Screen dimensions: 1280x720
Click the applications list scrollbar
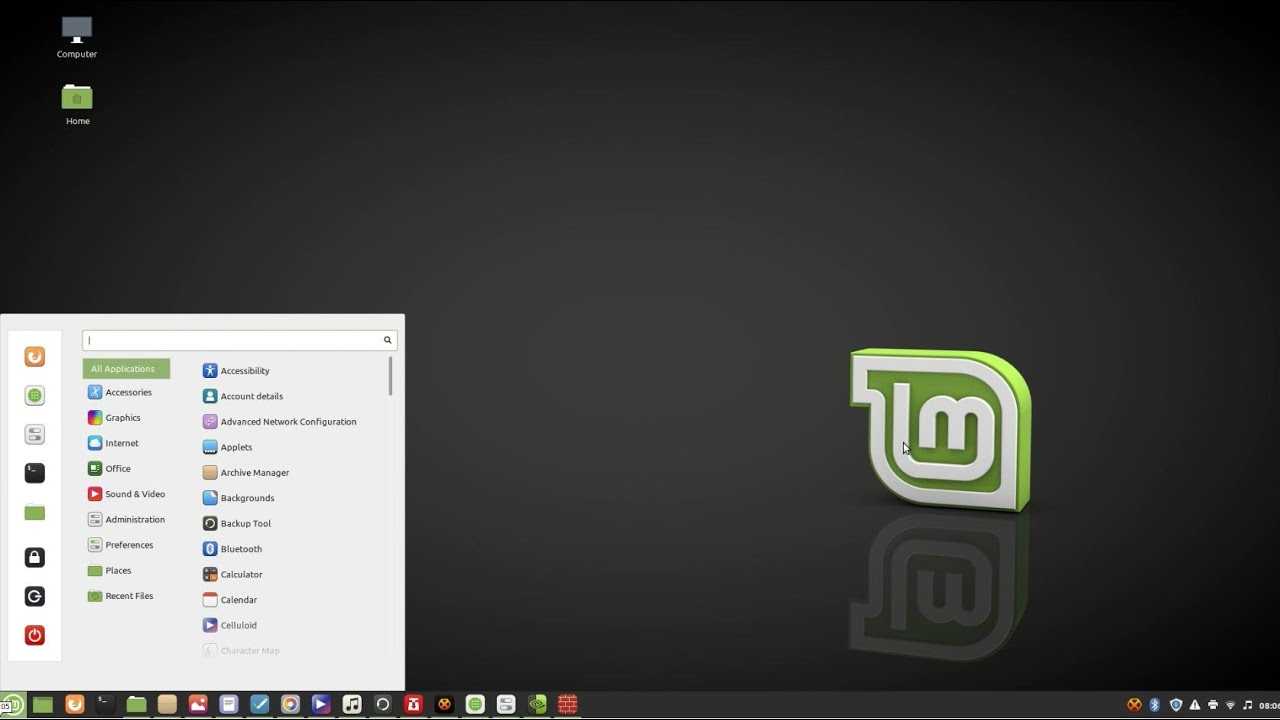point(390,377)
